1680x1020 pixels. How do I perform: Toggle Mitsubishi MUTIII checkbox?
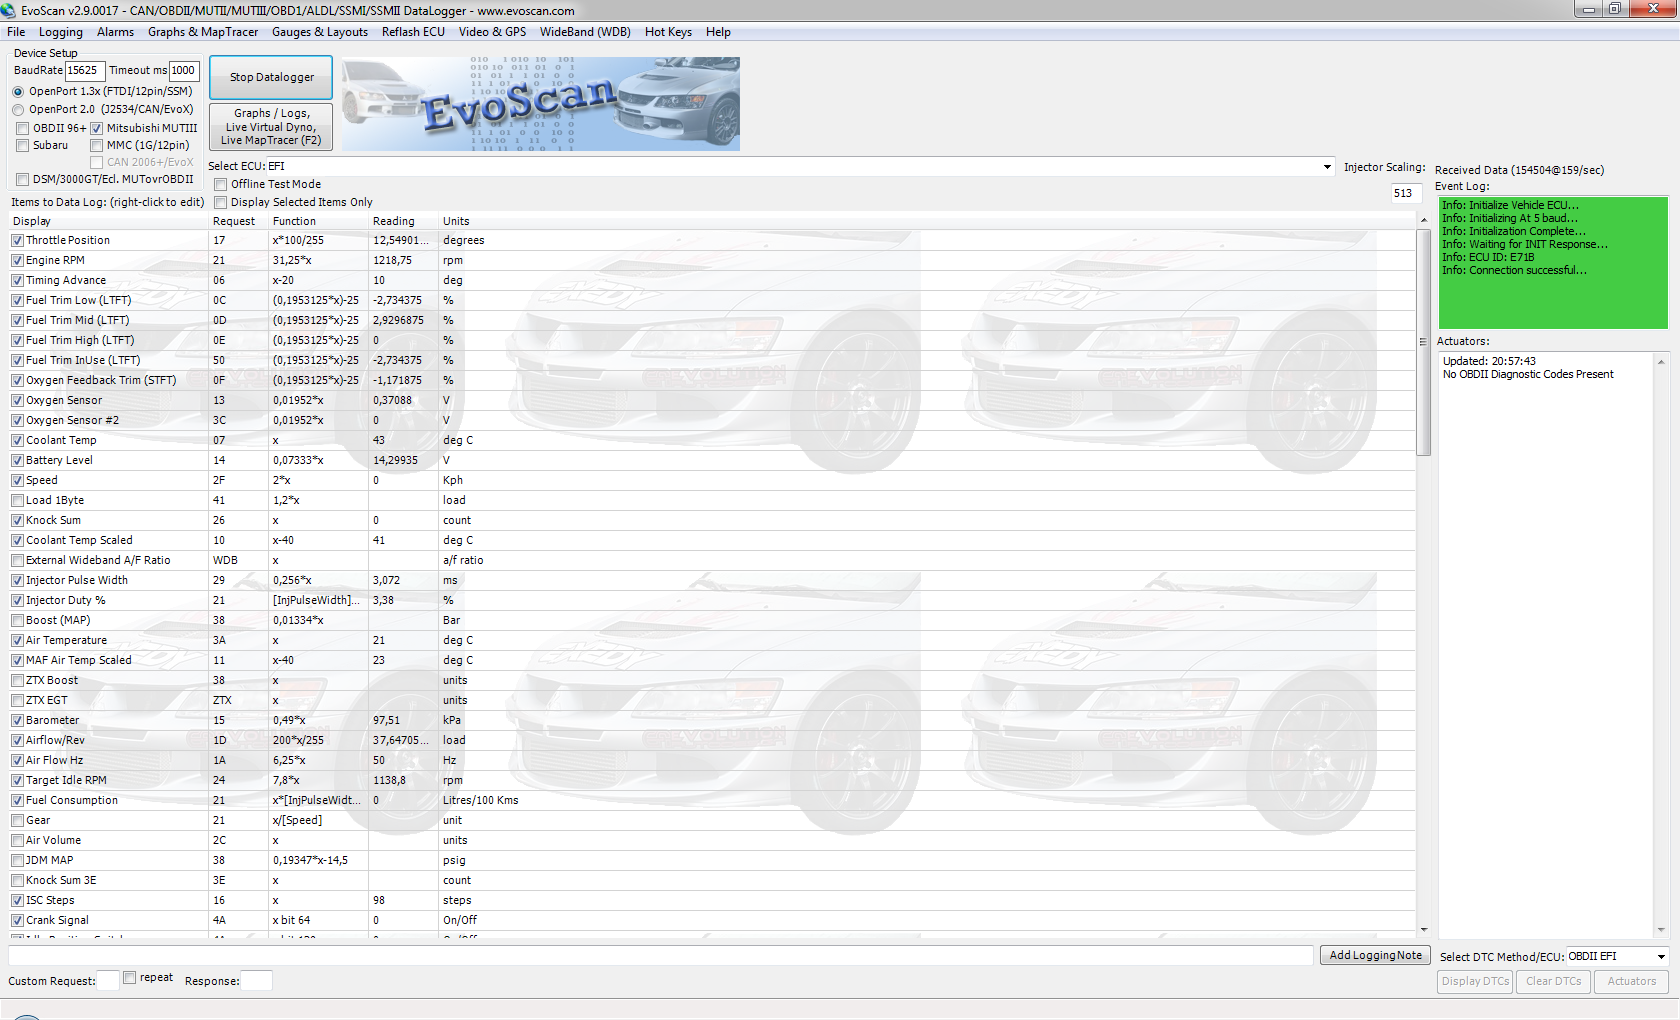96,128
